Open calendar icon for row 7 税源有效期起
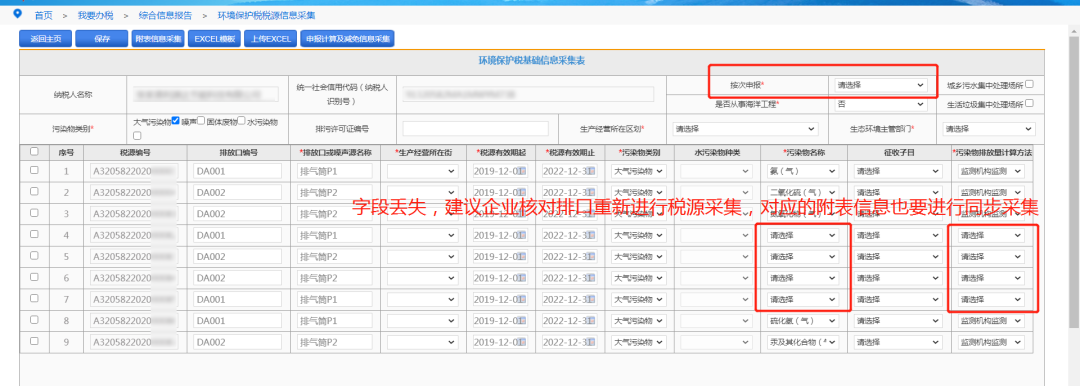This screenshot has width=1080, height=386. point(523,299)
